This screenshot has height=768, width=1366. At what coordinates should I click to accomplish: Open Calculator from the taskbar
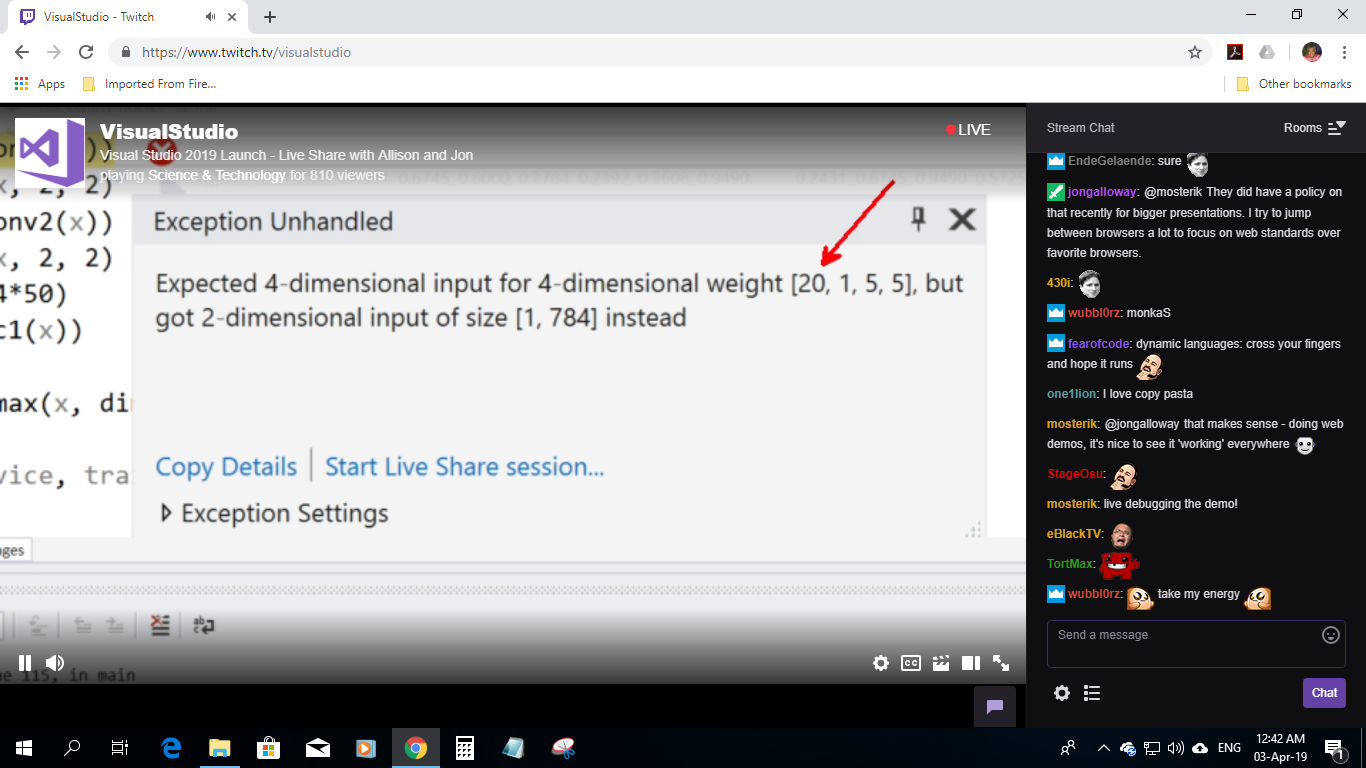tap(464, 747)
